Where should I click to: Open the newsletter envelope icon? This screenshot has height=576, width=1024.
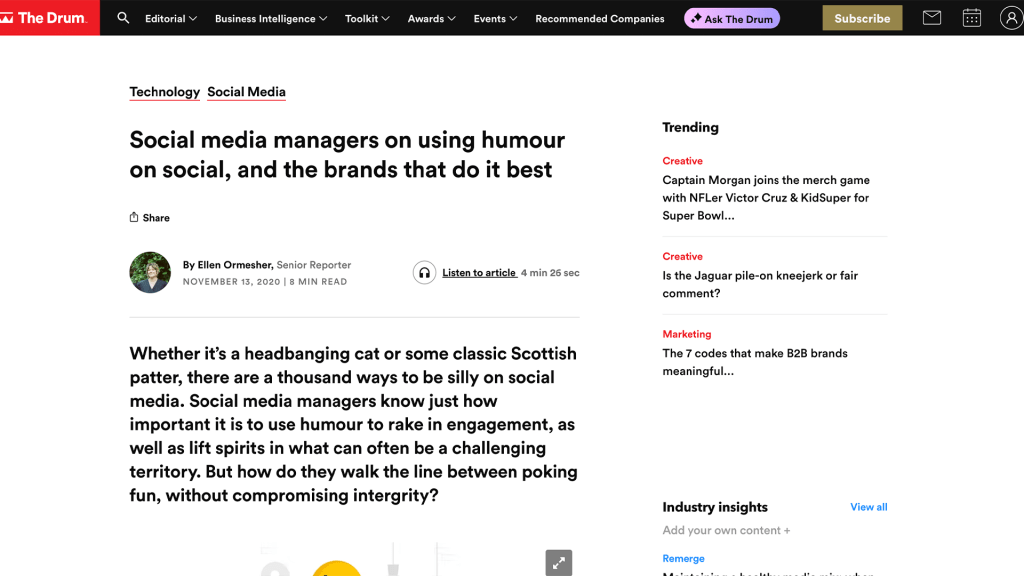point(931,18)
